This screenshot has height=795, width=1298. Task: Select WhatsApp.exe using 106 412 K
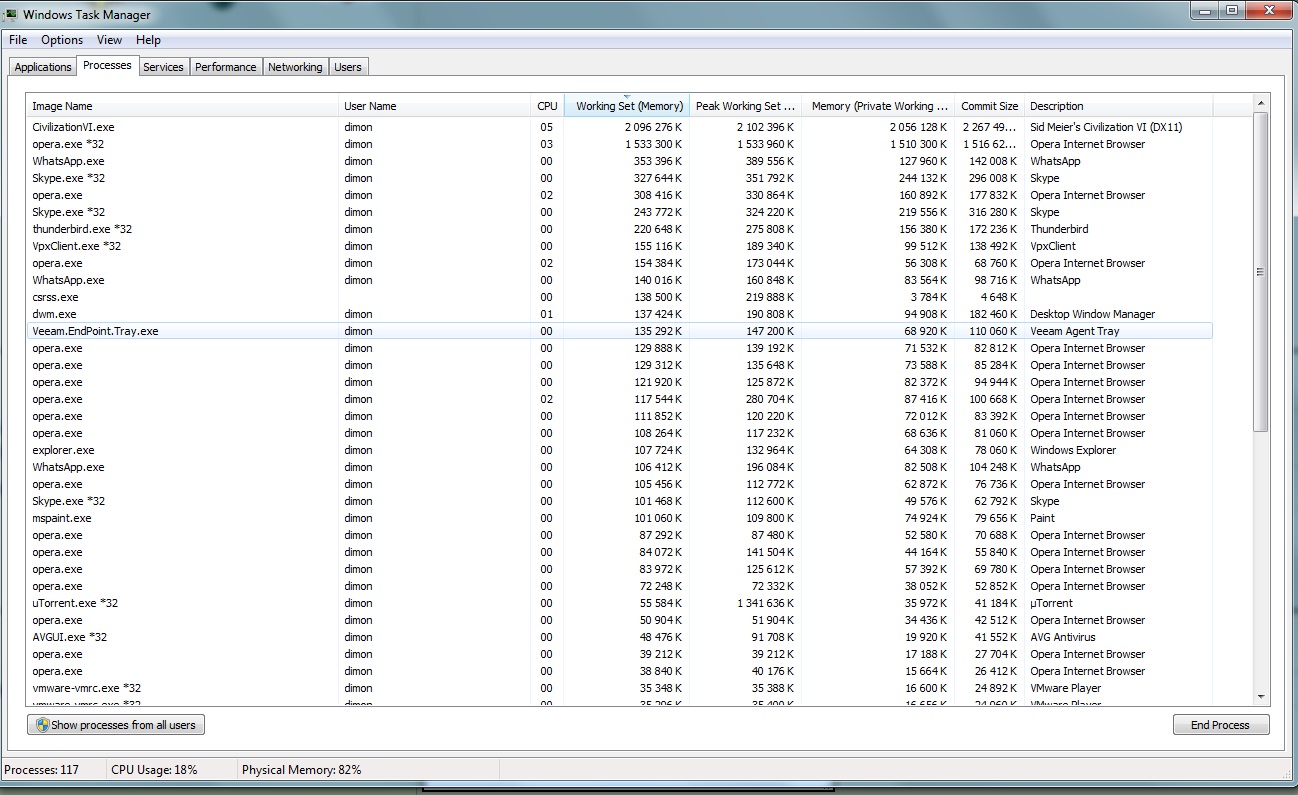[619, 467]
